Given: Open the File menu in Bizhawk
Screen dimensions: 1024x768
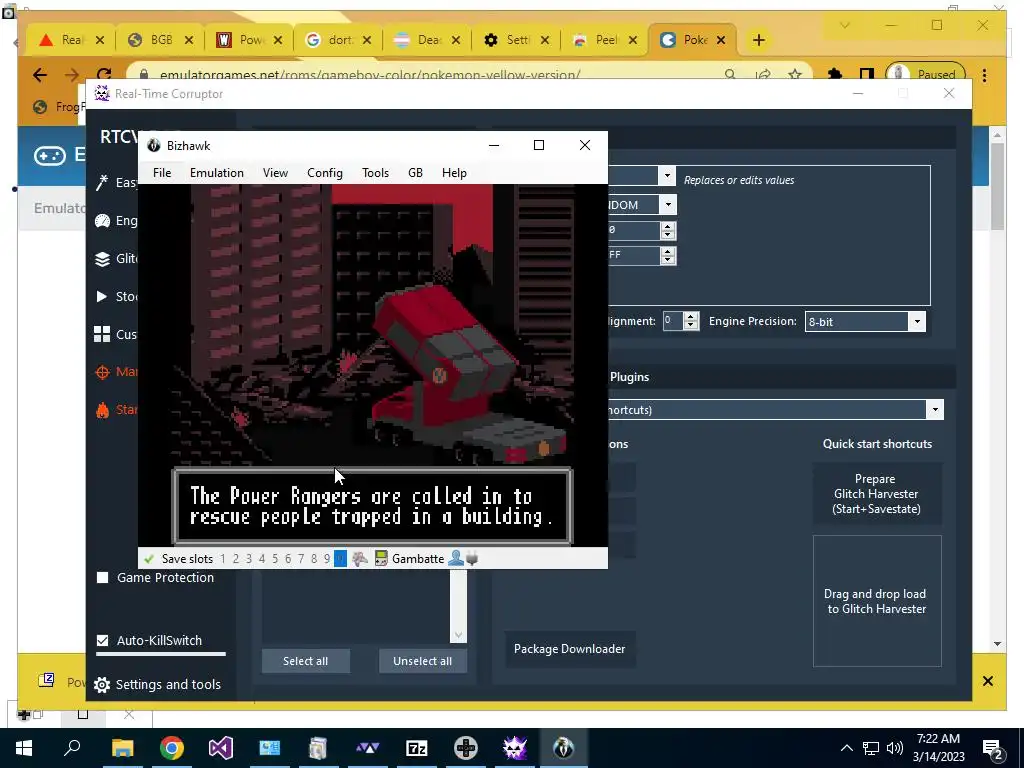Looking at the screenshot, I should click(x=162, y=173).
